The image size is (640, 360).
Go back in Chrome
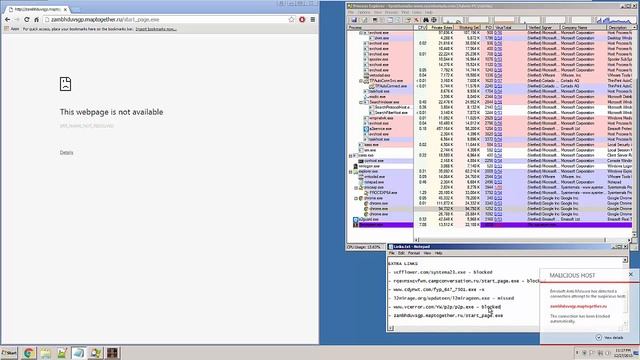pos(7,20)
